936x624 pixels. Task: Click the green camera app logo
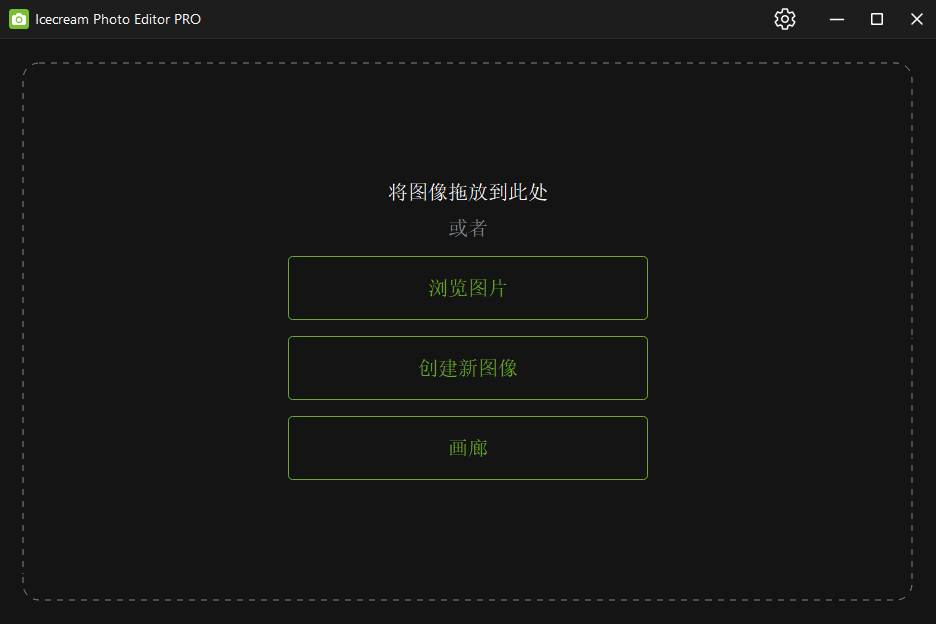[x=19, y=19]
